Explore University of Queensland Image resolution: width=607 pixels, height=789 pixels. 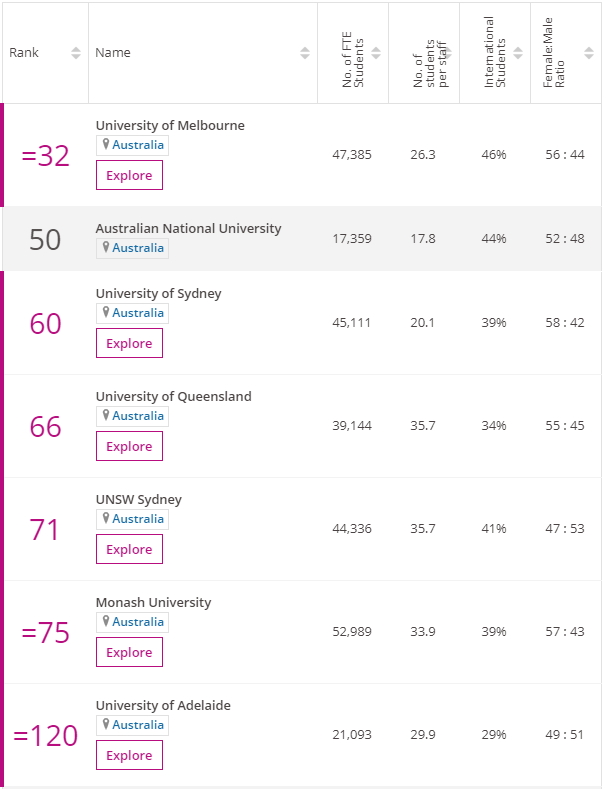[129, 446]
